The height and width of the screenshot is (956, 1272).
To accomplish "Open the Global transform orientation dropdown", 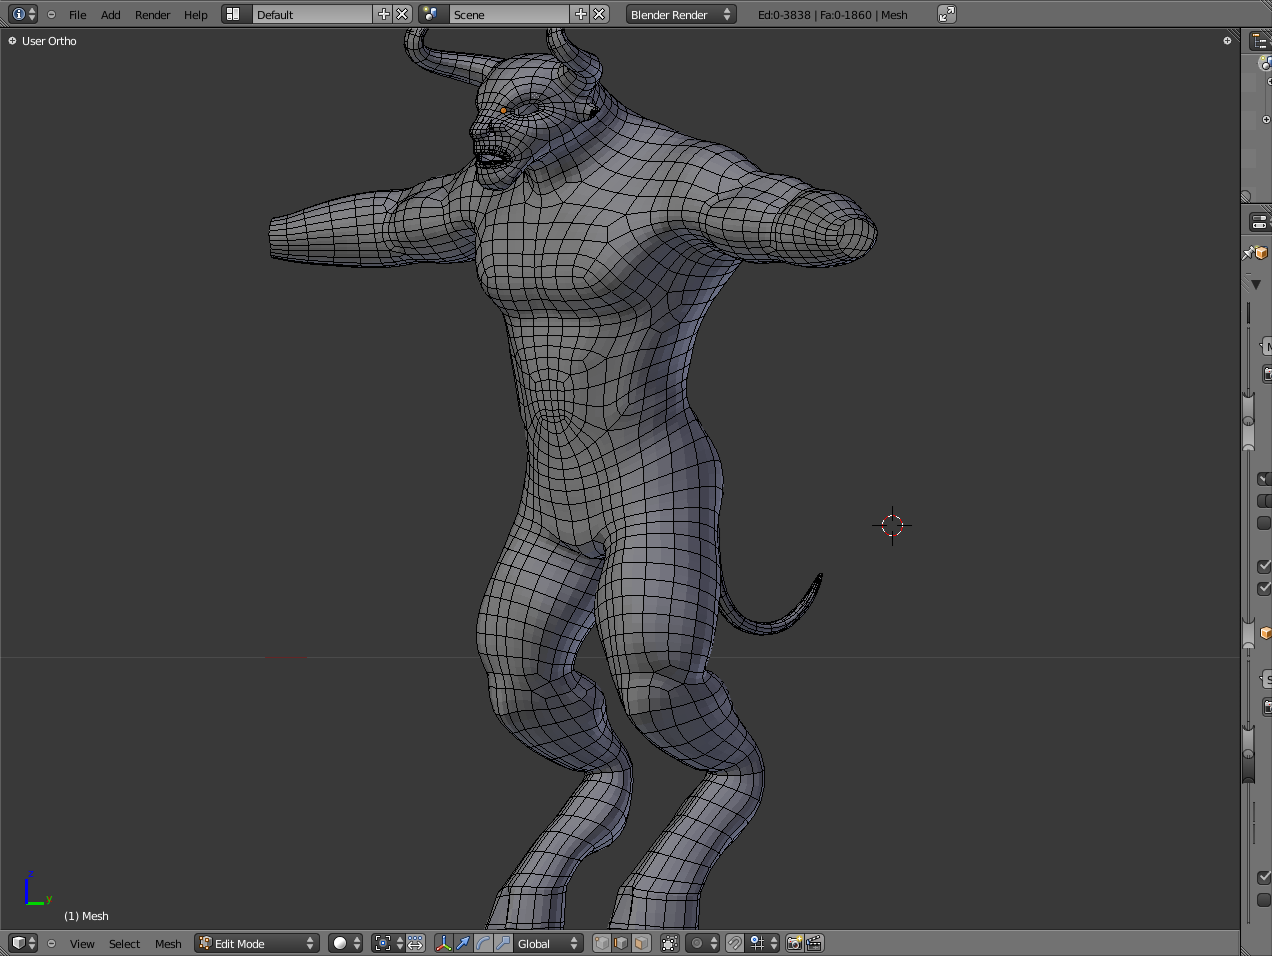I will click(548, 943).
